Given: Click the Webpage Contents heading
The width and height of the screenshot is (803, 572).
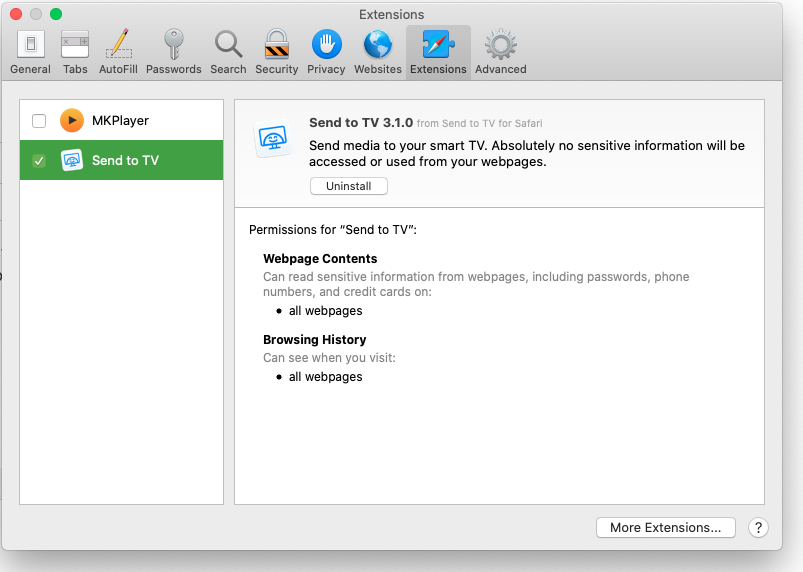Looking at the screenshot, I should pyautogui.click(x=320, y=259).
